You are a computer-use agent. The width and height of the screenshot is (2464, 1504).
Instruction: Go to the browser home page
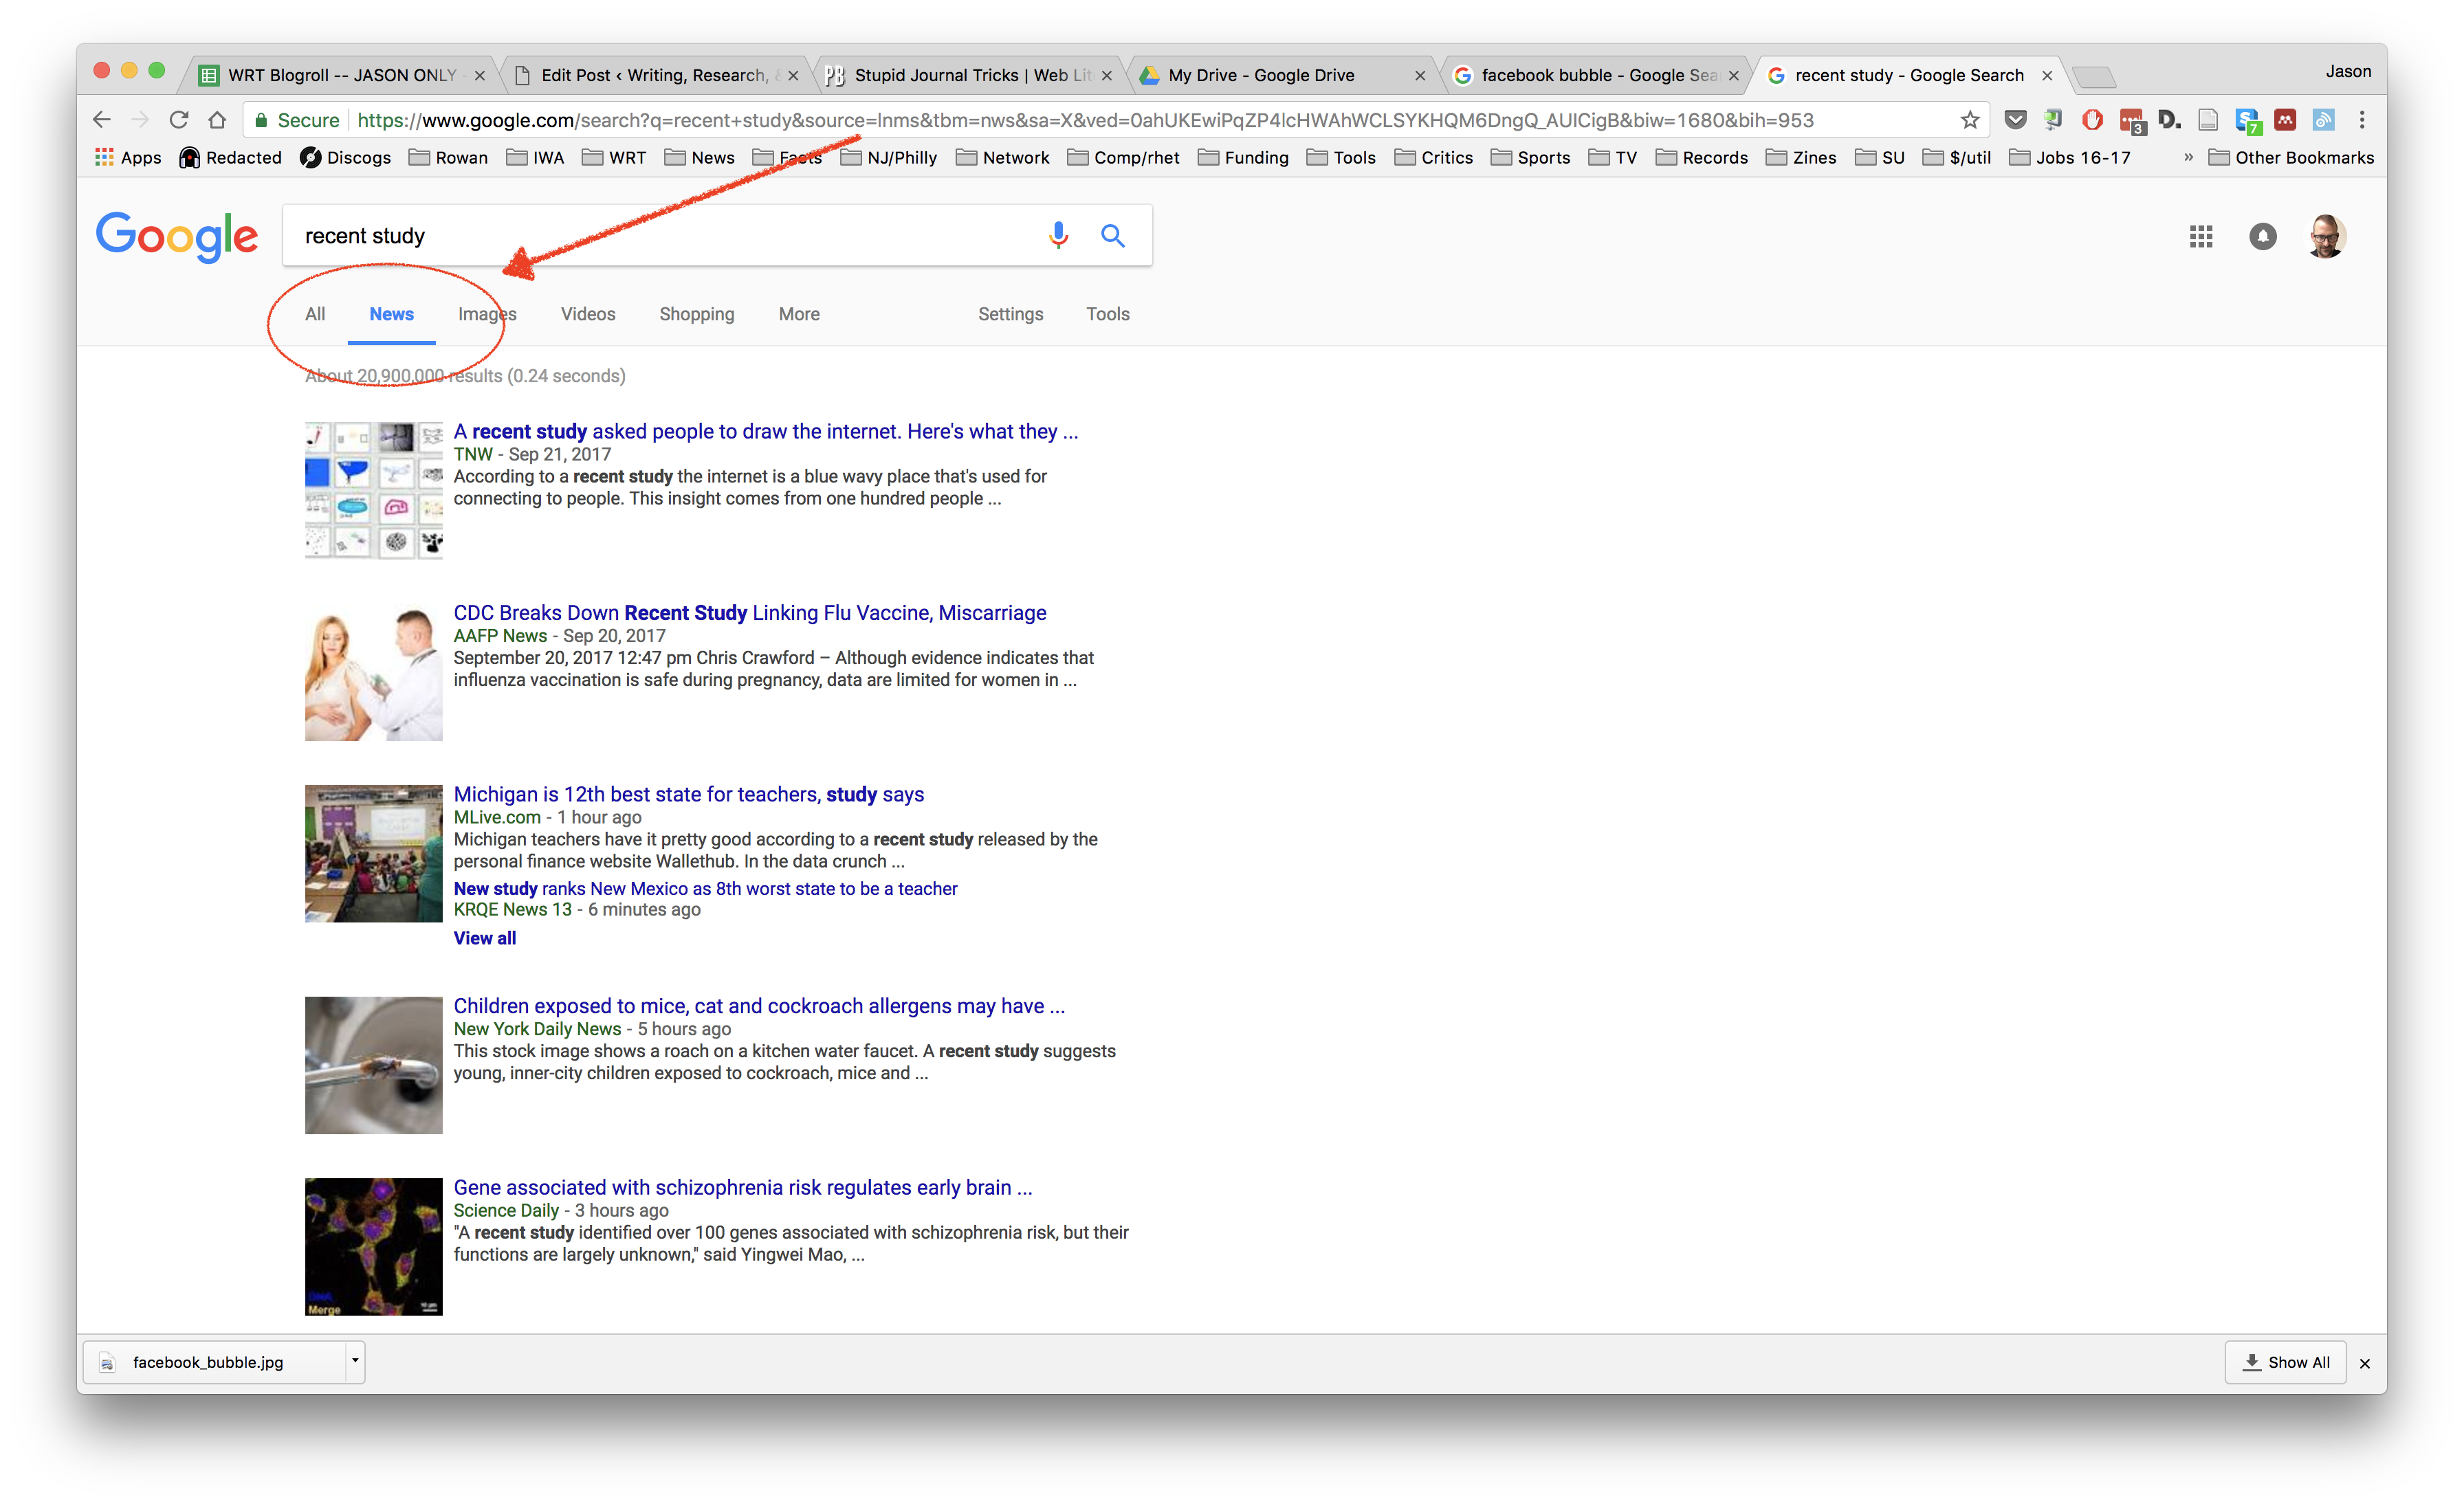[x=217, y=120]
